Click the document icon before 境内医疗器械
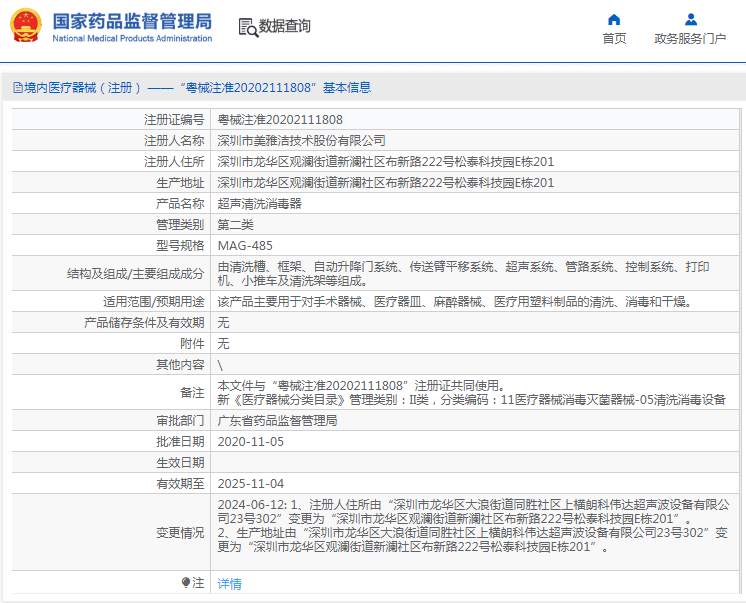Screen dimensions: 746x603 tap(18, 88)
